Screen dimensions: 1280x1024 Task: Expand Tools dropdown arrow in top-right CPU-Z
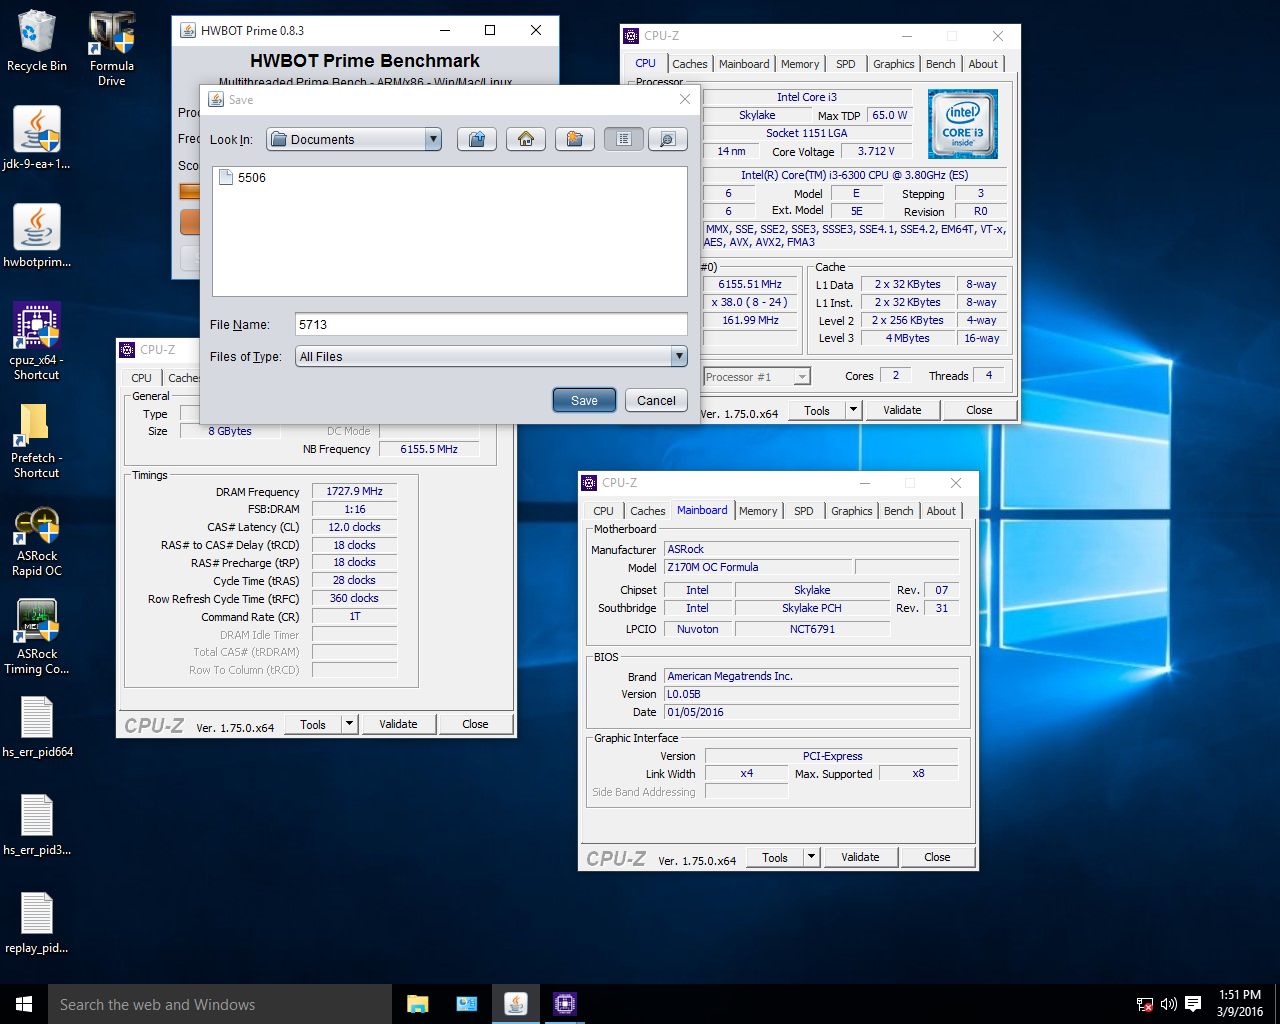[x=853, y=410]
